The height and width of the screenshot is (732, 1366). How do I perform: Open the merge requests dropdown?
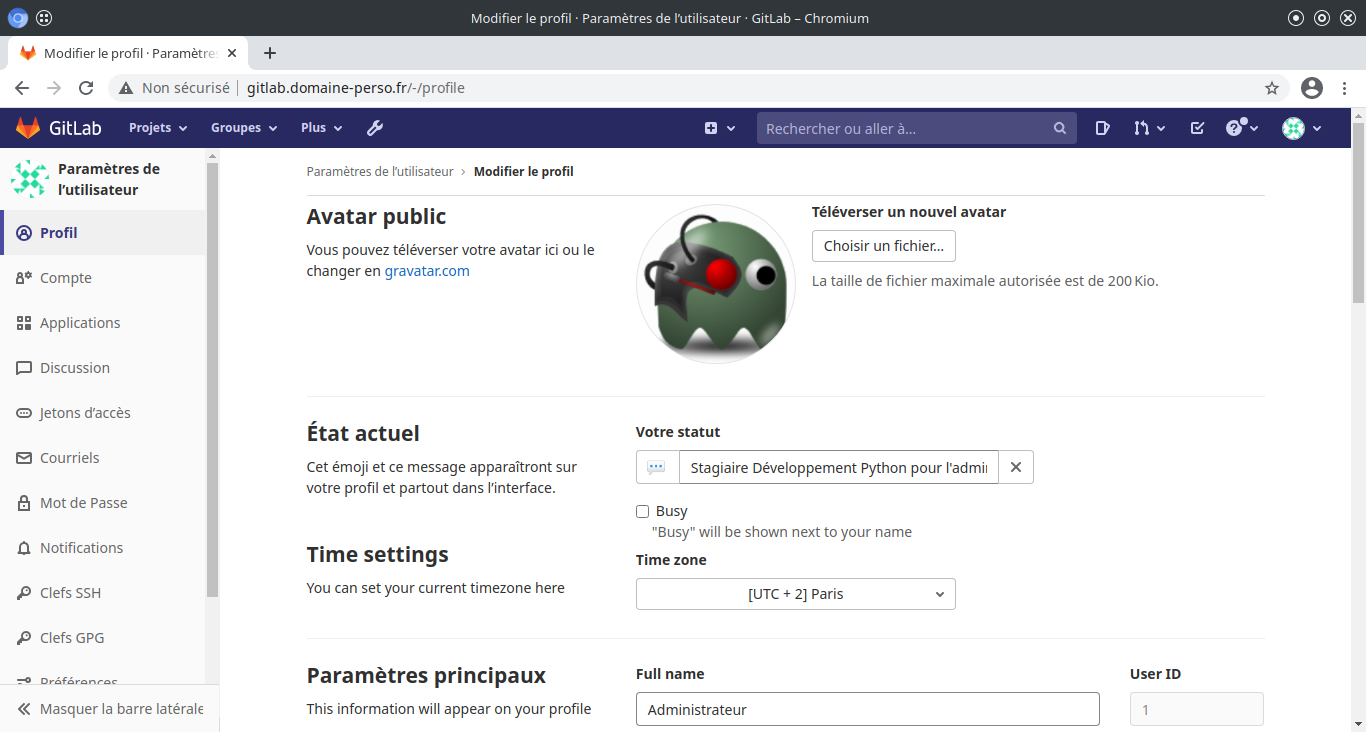[x=1150, y=128]
